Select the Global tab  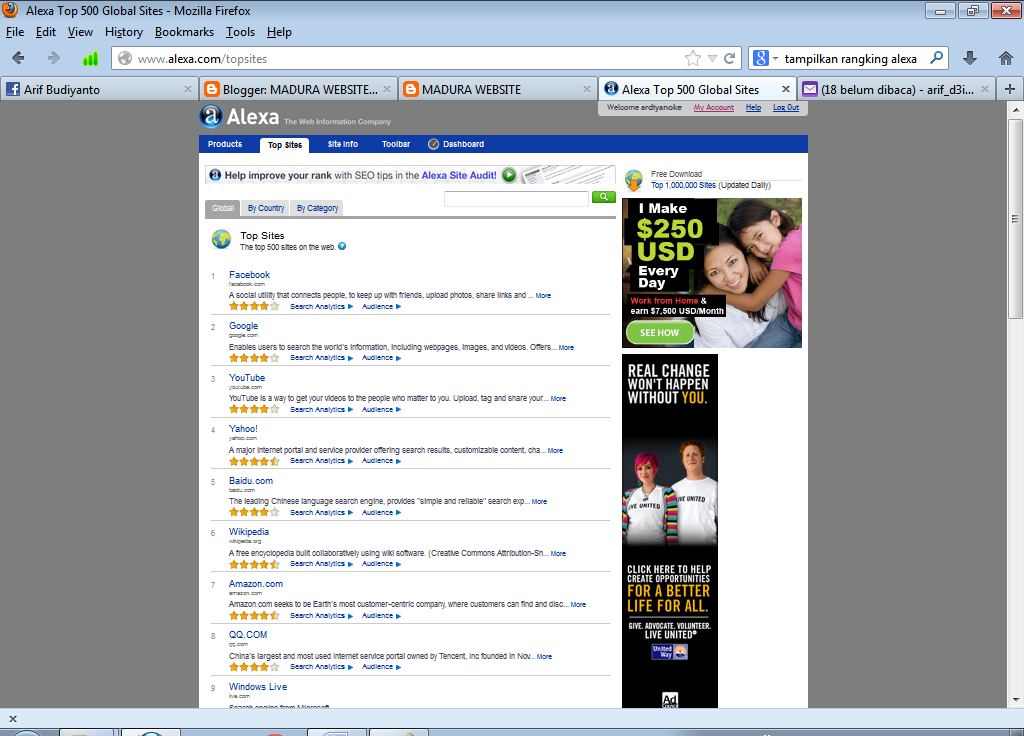pyautogui.click(x=223, y=208)
